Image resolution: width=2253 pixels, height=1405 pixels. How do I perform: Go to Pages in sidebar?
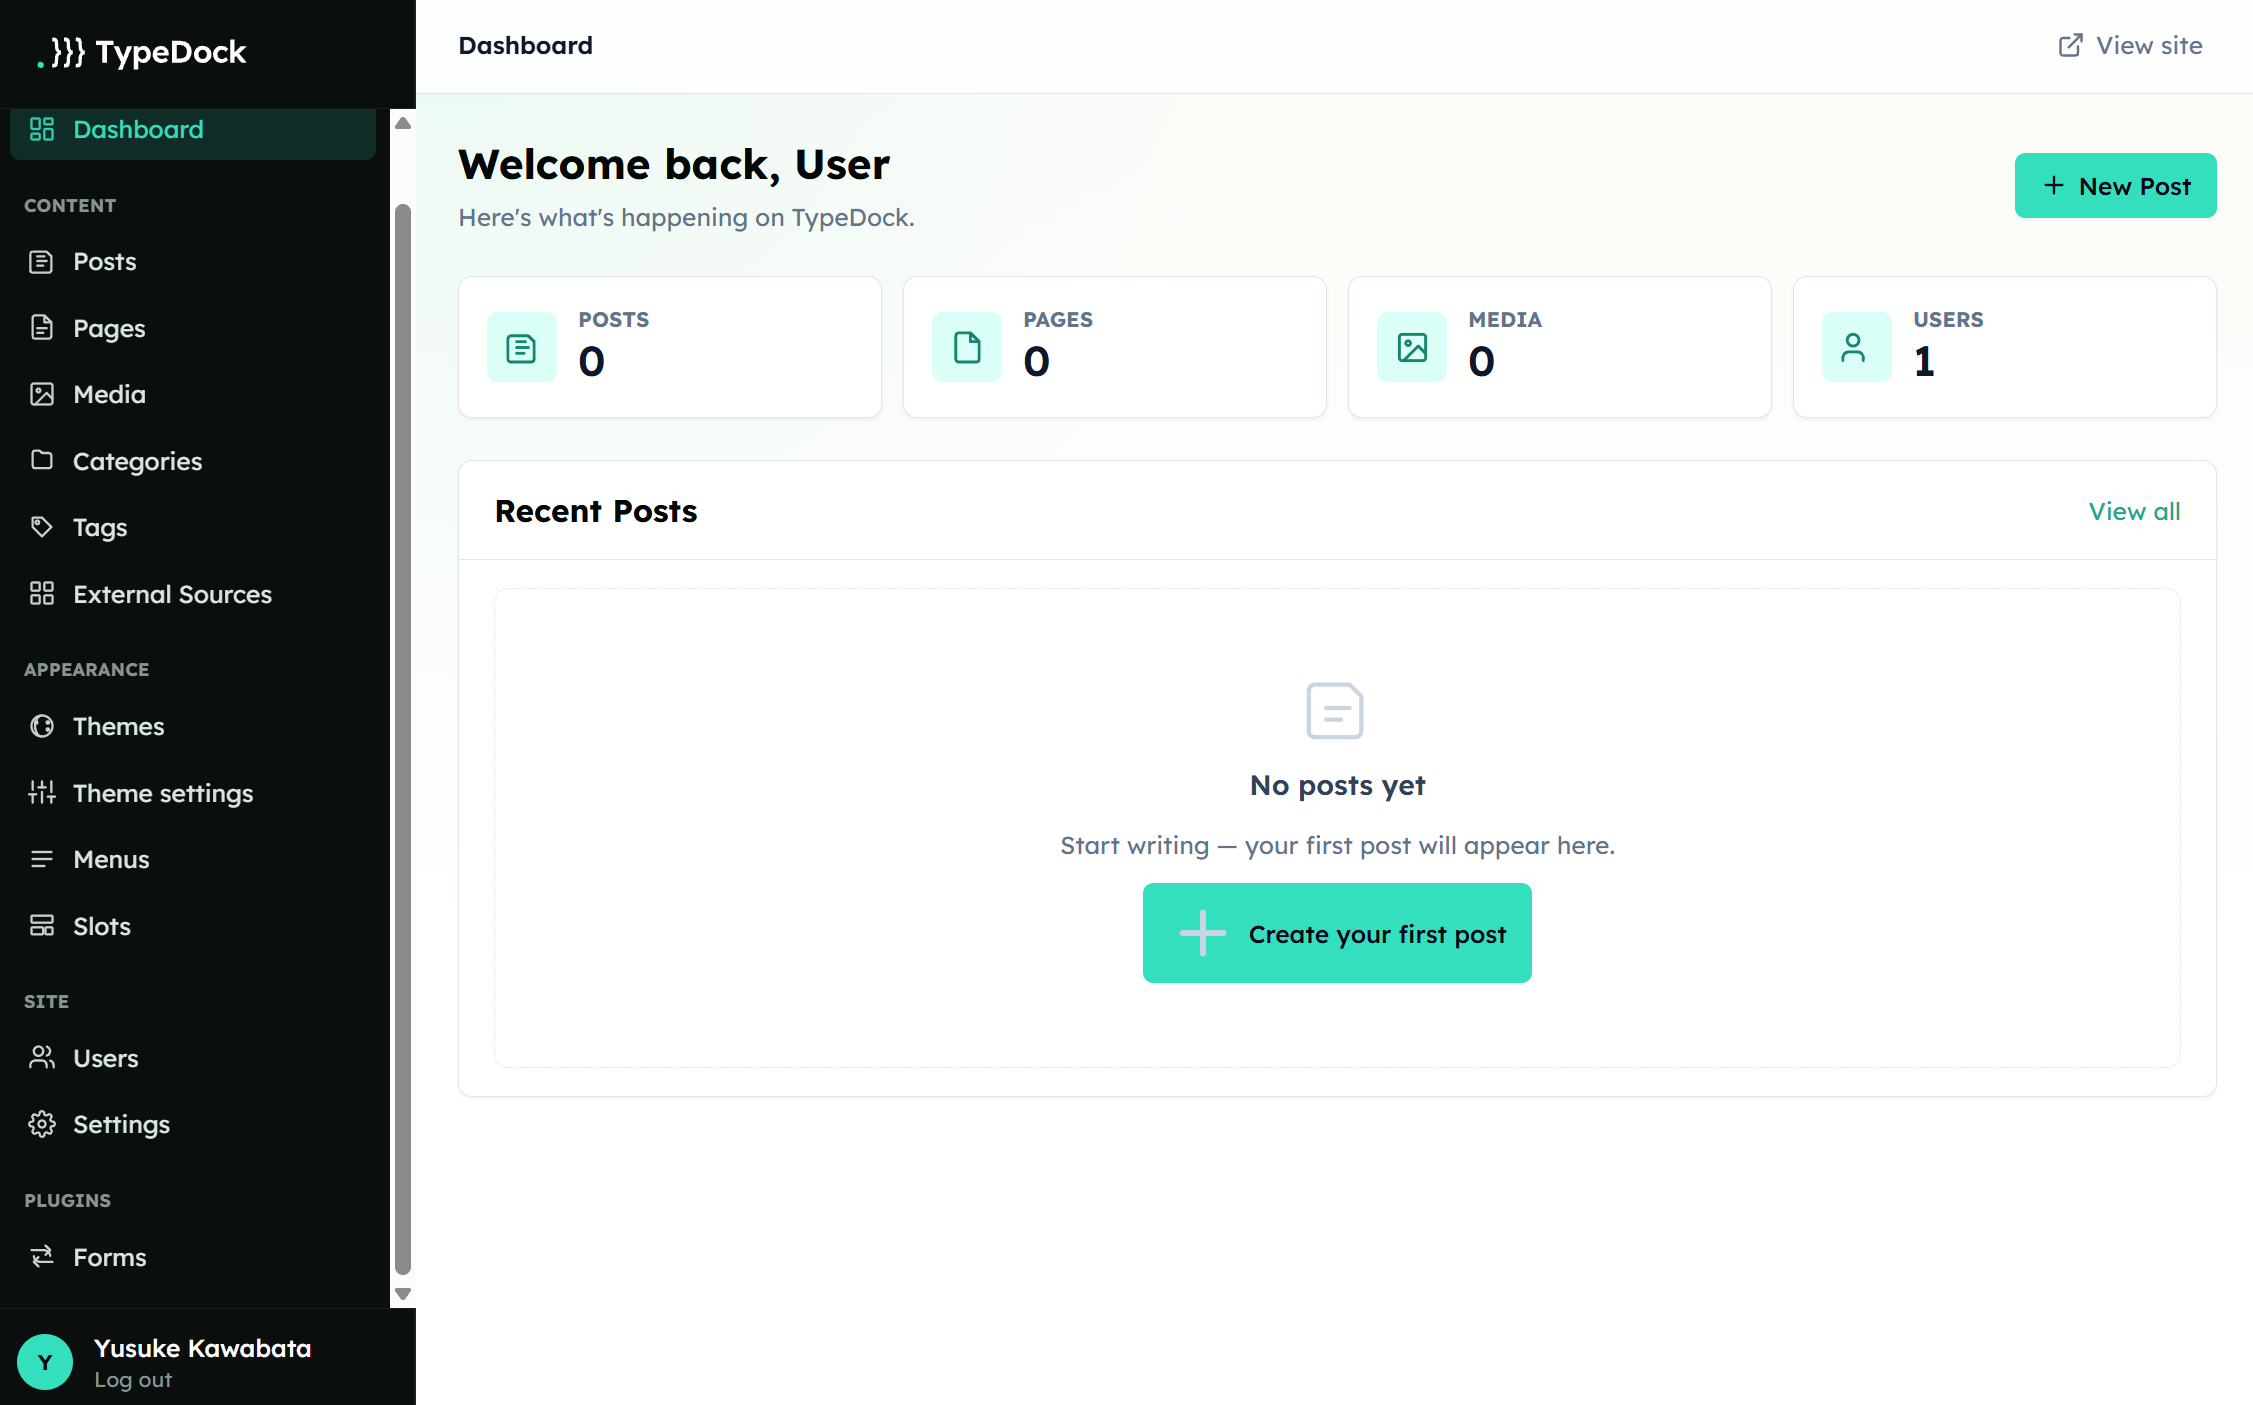pos(193,328)
